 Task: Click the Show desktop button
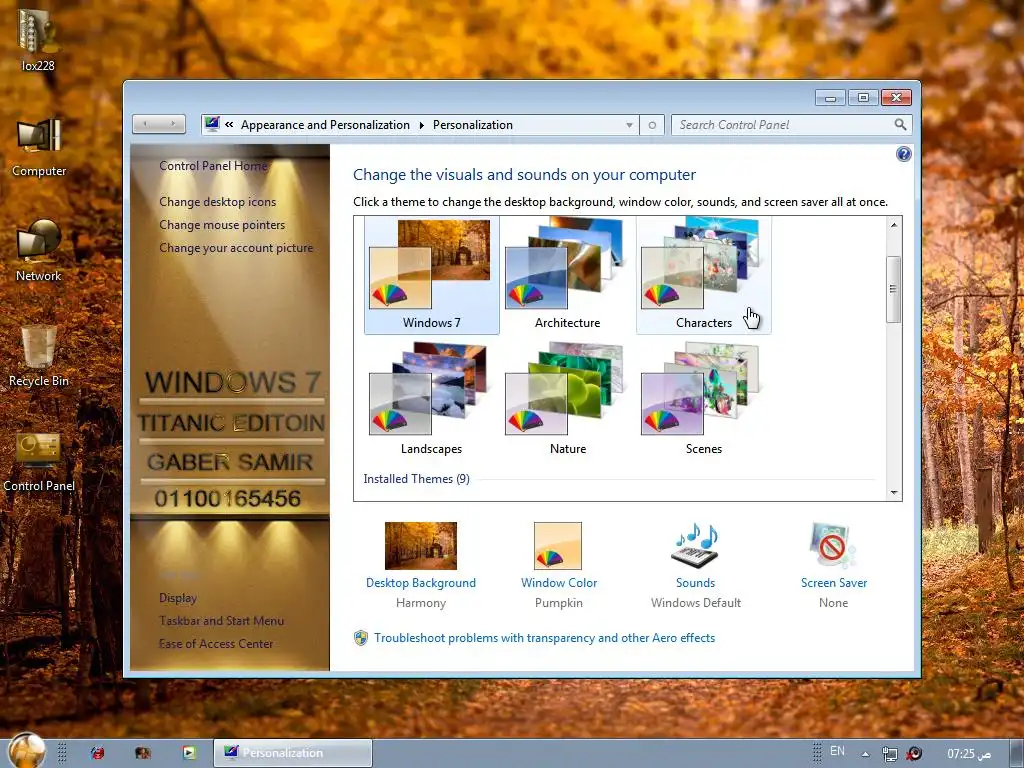[x=1016, y=754]
